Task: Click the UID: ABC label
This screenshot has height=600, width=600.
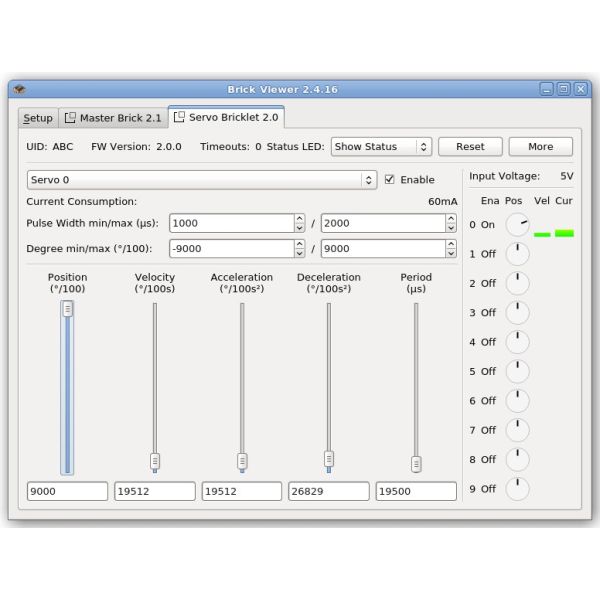Action: click(x=50, y=147)
